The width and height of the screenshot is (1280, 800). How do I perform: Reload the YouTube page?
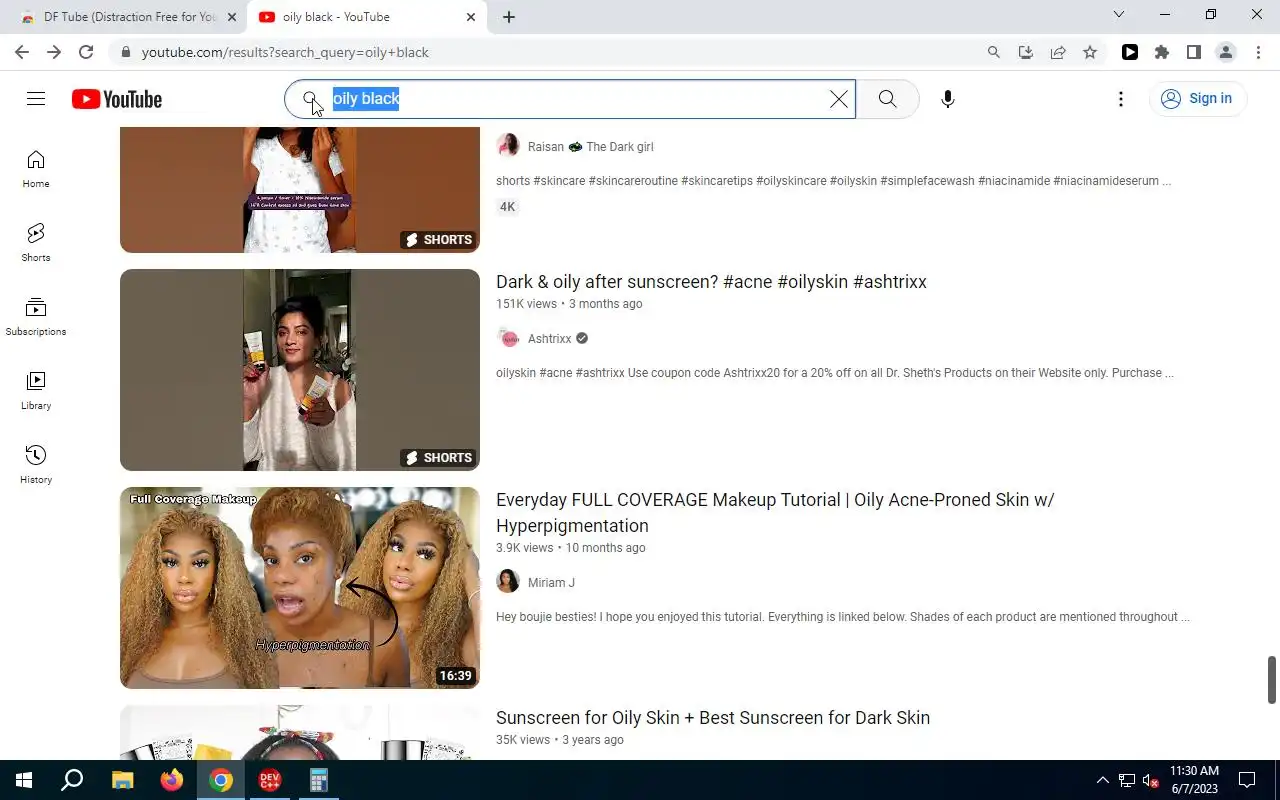point(86,52)
